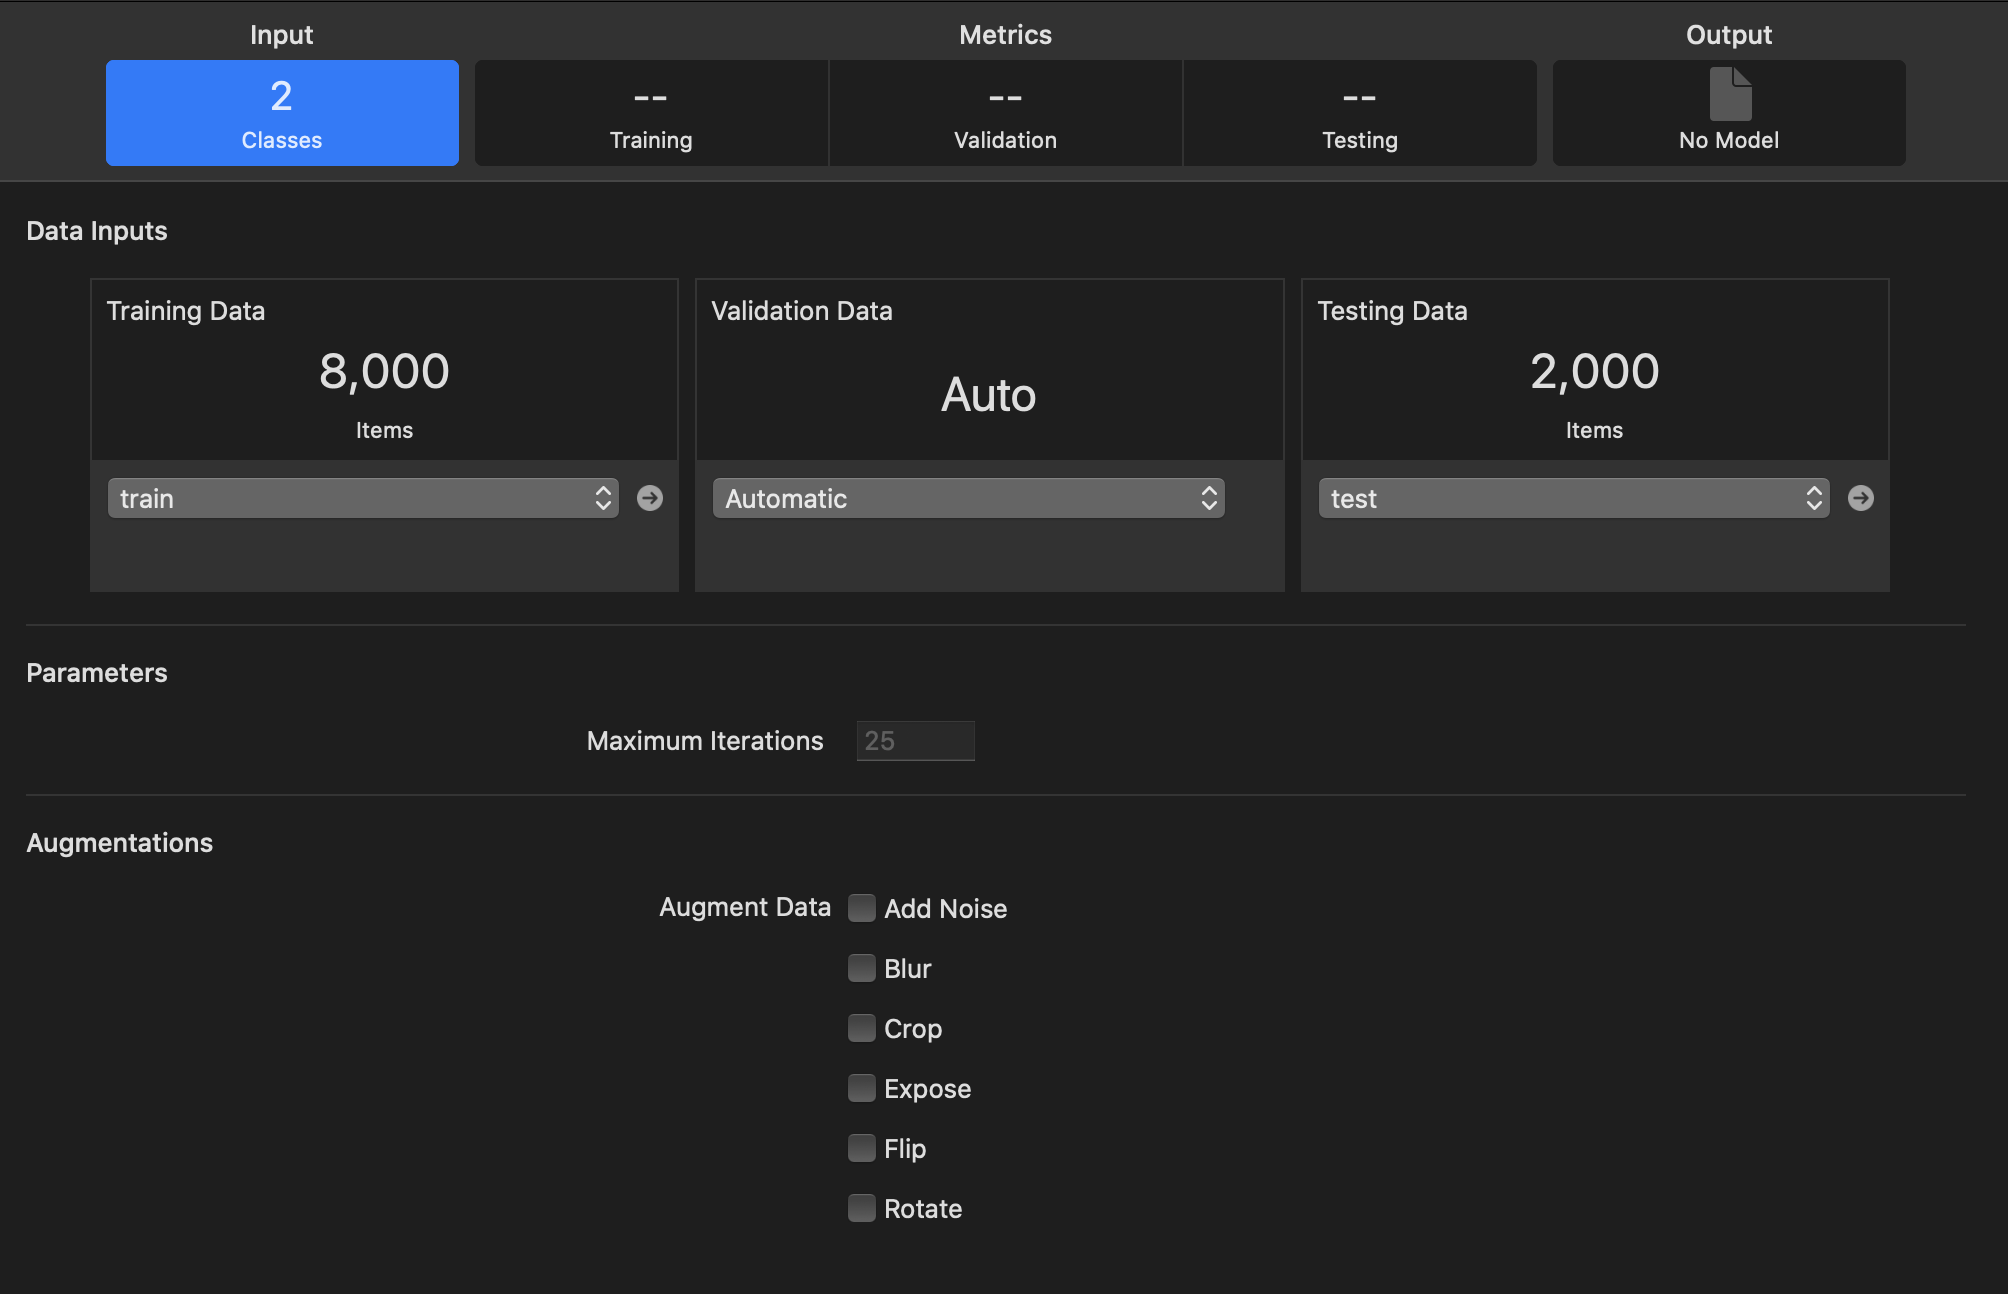Open the test data source dropdown
The width and height of the screenshot is (2008, 1294).
pyautogui.click(x=1574, y=498)
